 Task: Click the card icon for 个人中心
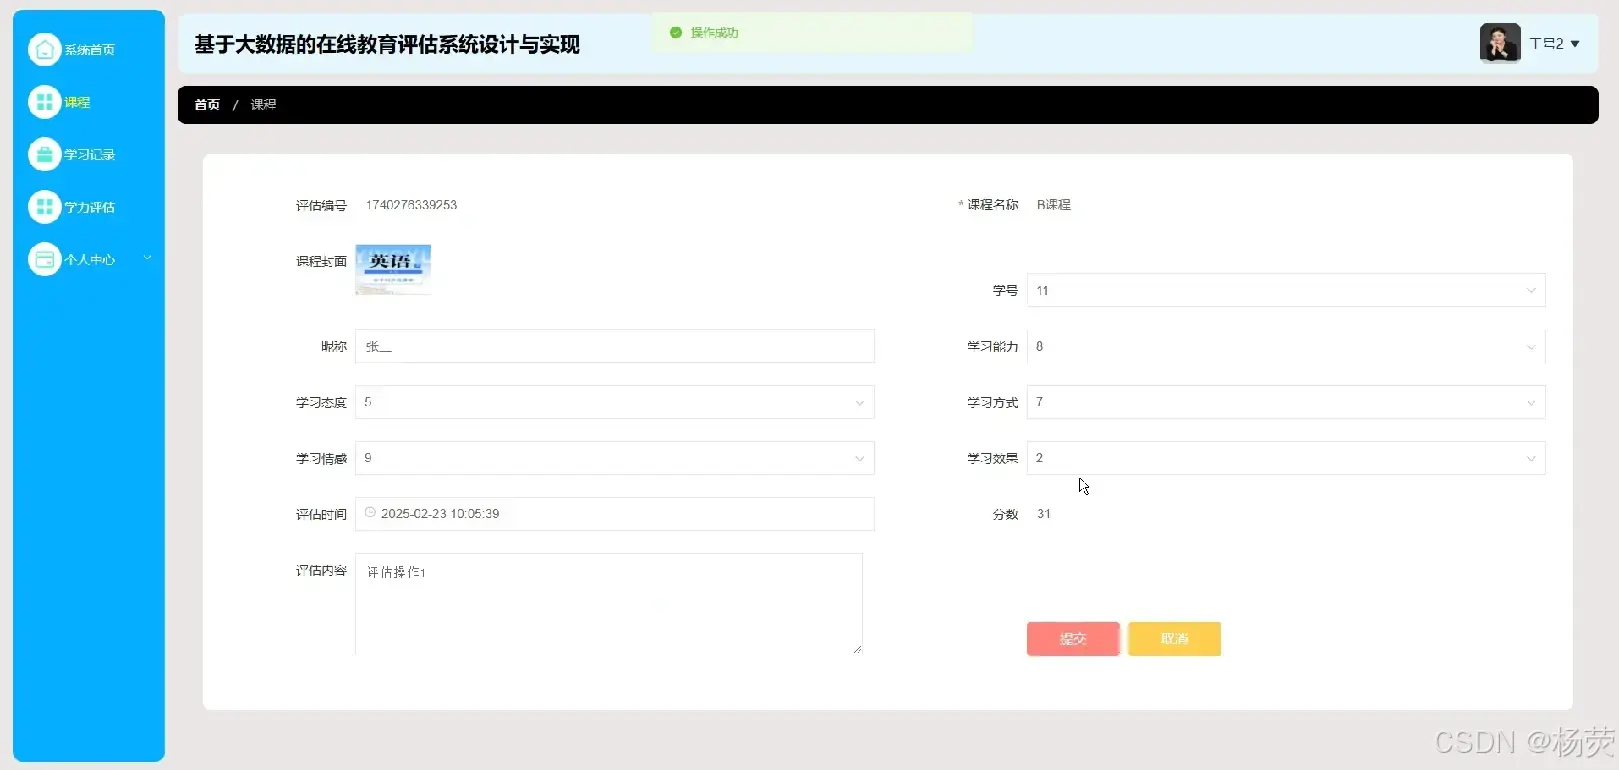point(44,259)
